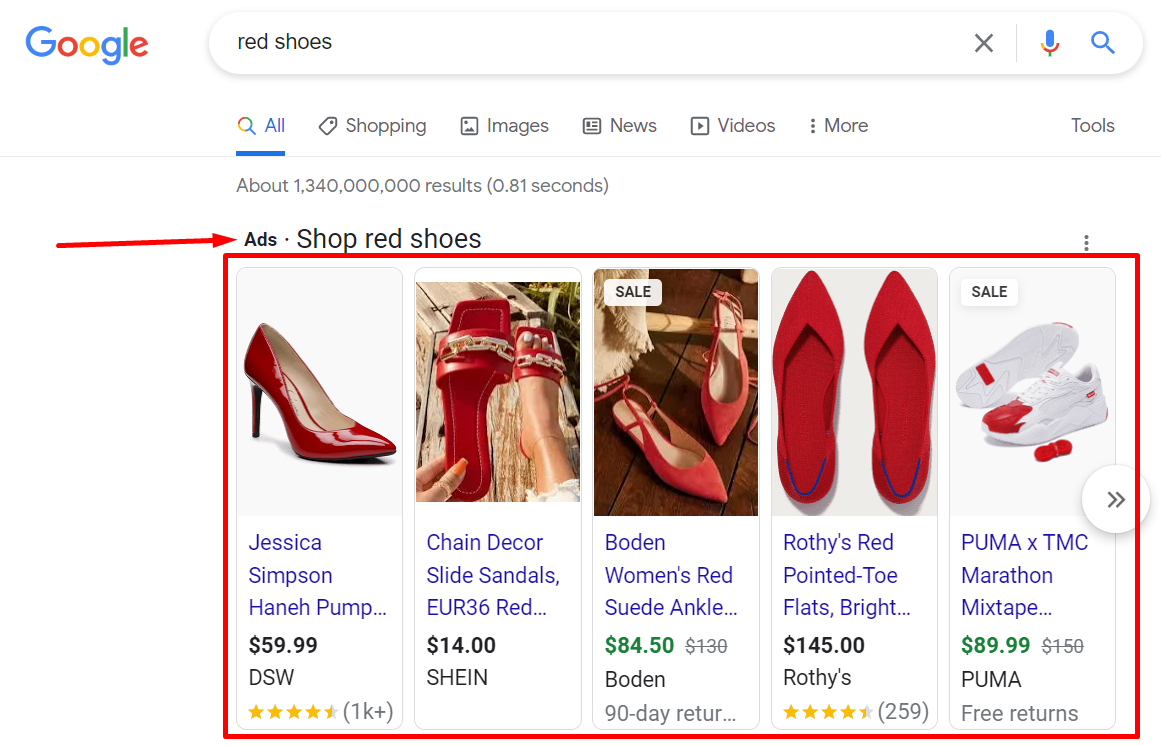The image size is (1161, 745).
Task: Click the magnifying glass search icon
Action: point(1101,43)
